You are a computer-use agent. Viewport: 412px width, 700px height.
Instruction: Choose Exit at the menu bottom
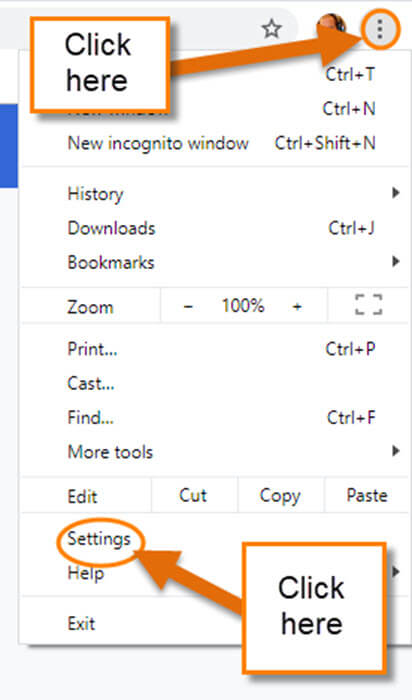click(81, 624)
